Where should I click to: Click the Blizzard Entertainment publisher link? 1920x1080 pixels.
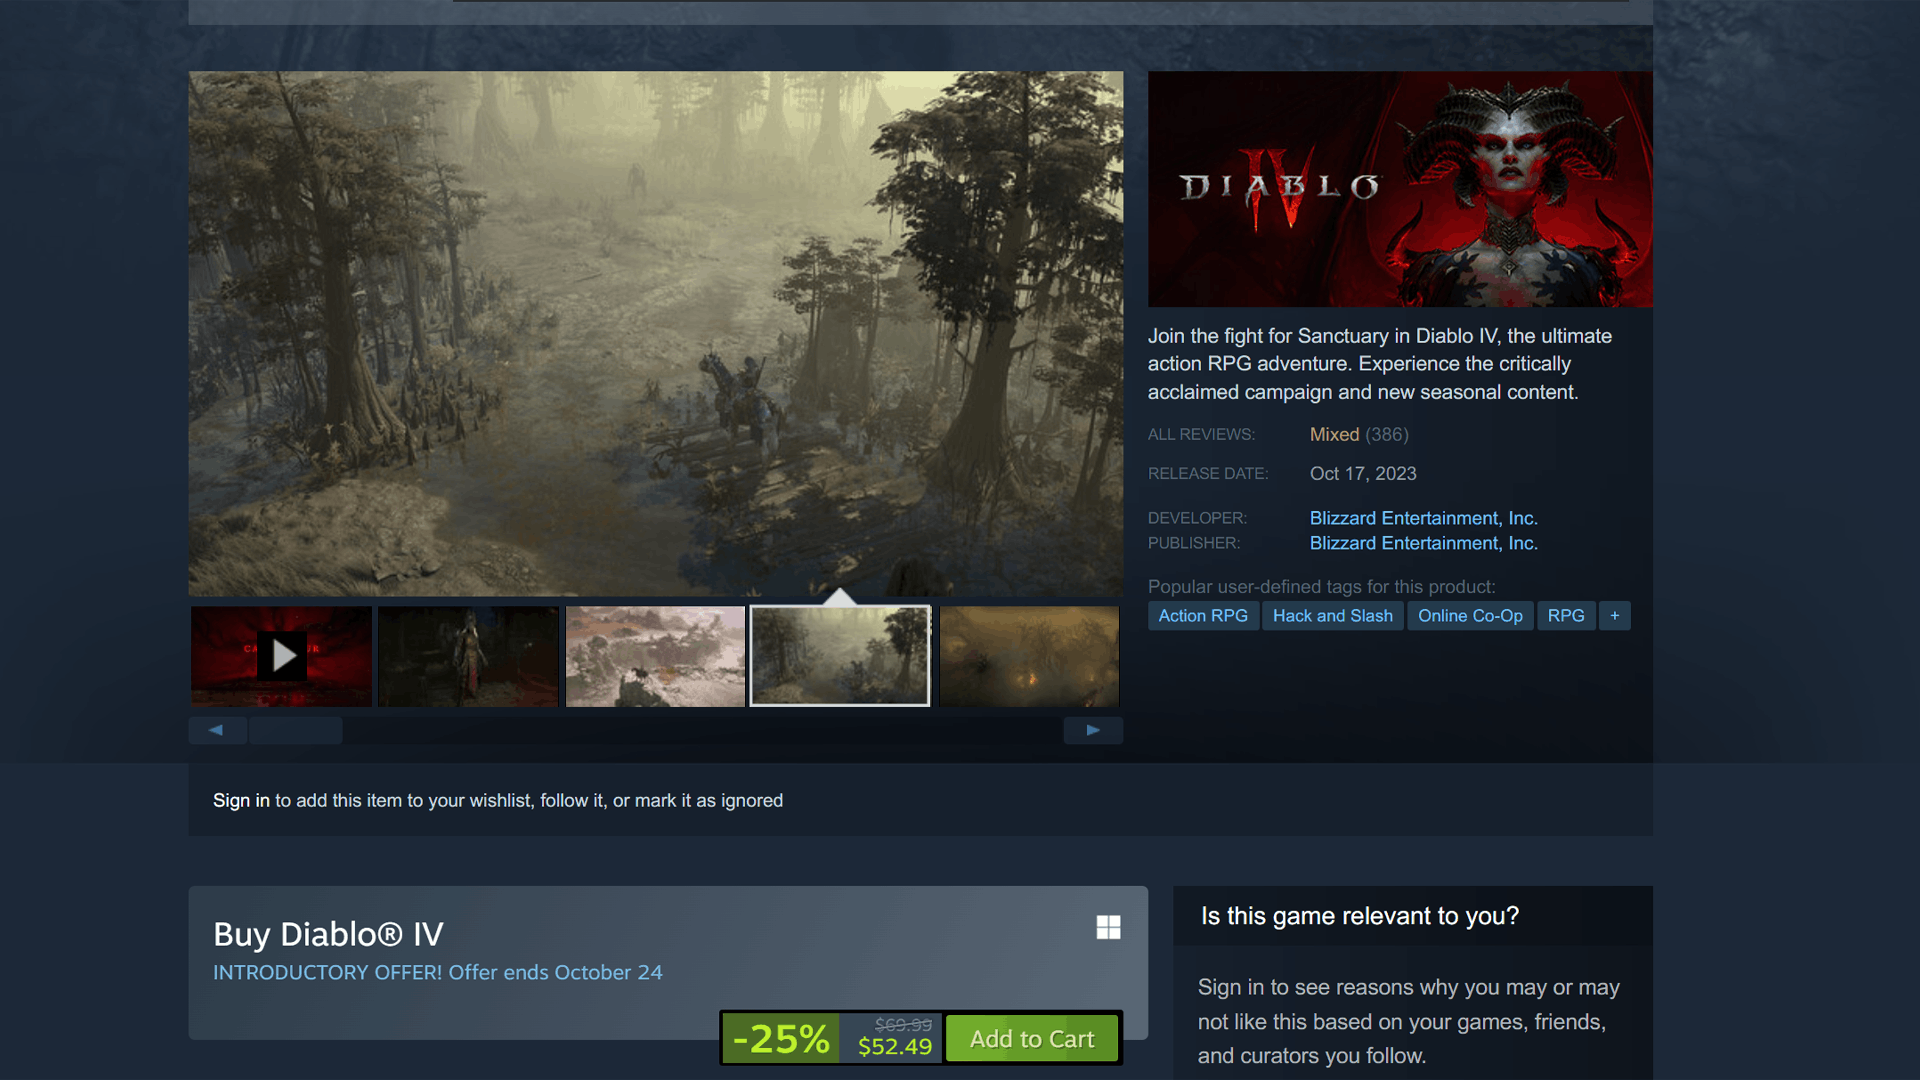[x=1423, y=542]
